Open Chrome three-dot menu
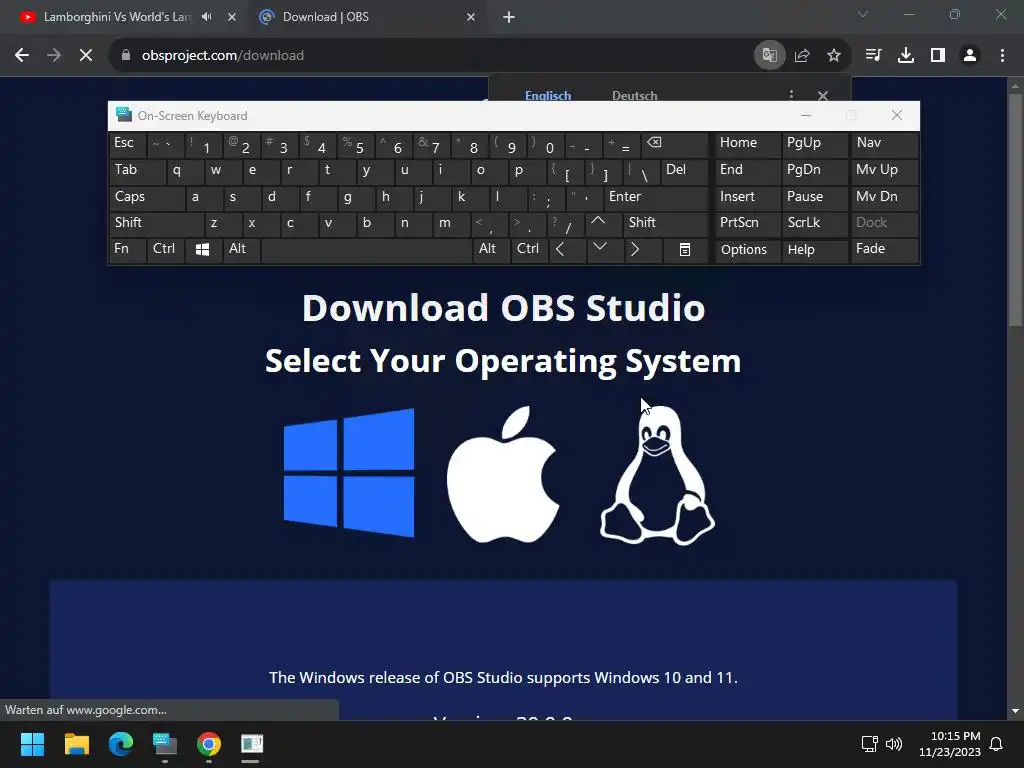 click(1002, 56)
